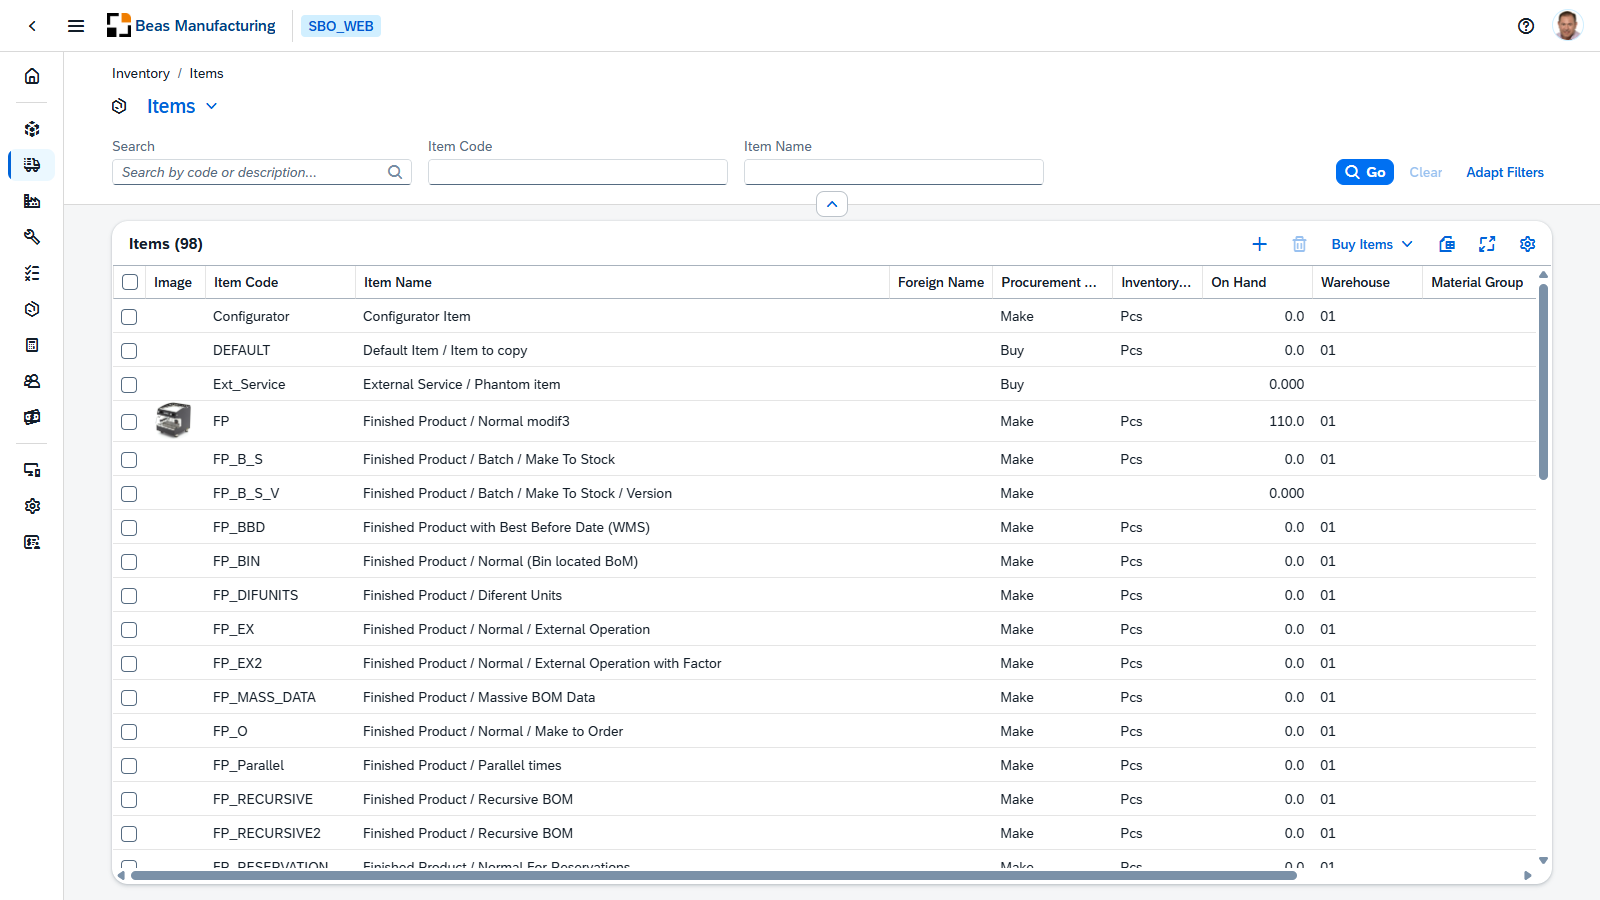Image resolution: width=1600 pixels, height=900 pixels.
Task: Open the money bills icon in sidebar
Action: 32,417
